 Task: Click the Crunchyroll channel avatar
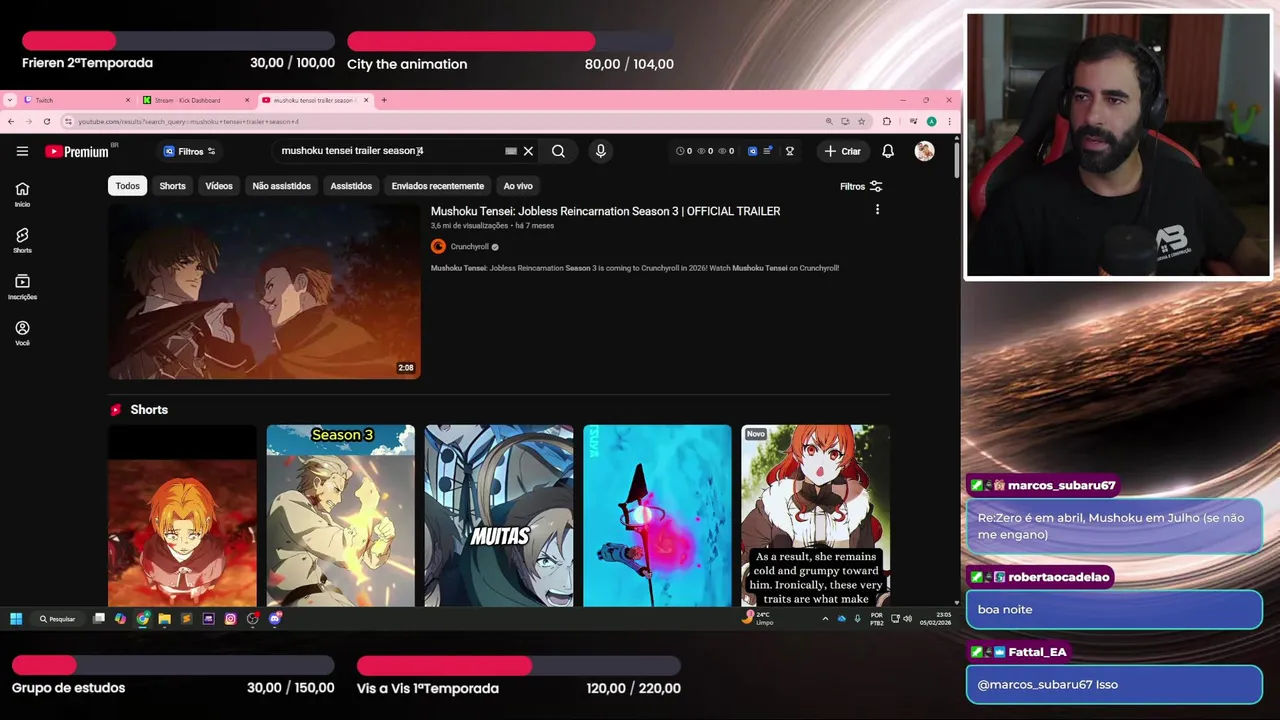(x=438, y=246)
